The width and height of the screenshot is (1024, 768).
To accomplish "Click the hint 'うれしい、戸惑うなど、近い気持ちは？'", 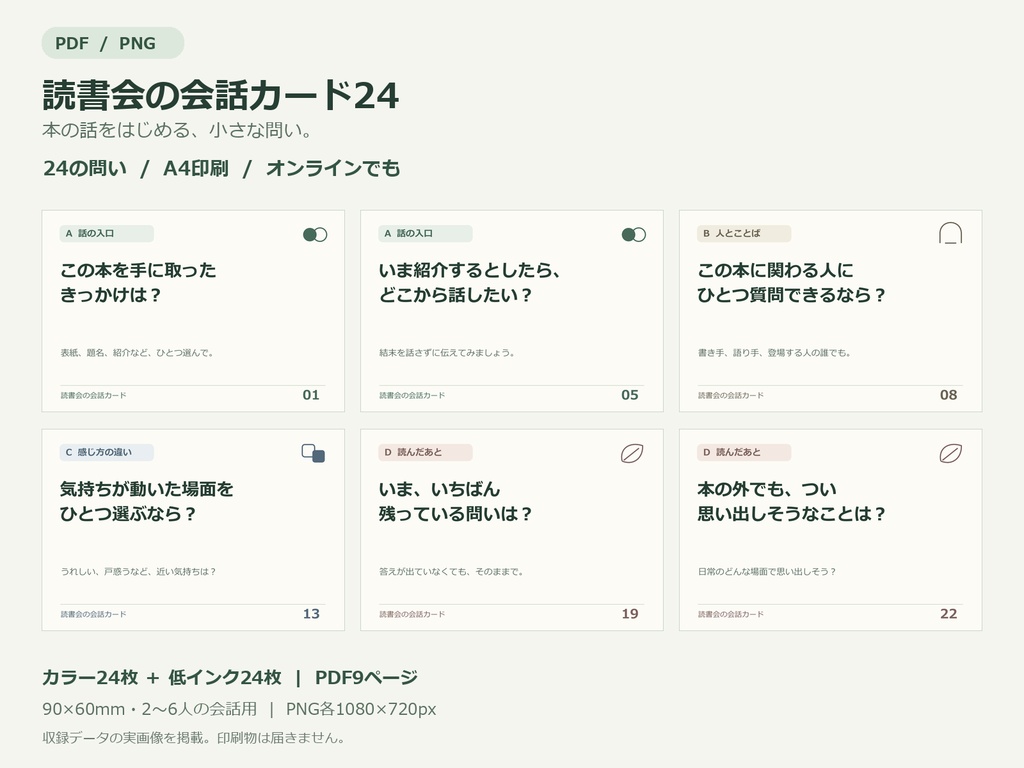I will click(138, 571).
